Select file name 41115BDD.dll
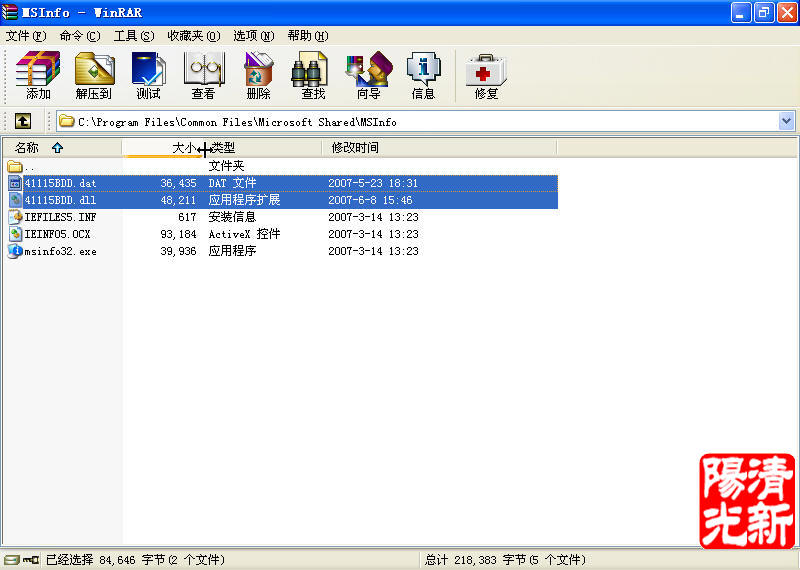 tap(60, 200)
